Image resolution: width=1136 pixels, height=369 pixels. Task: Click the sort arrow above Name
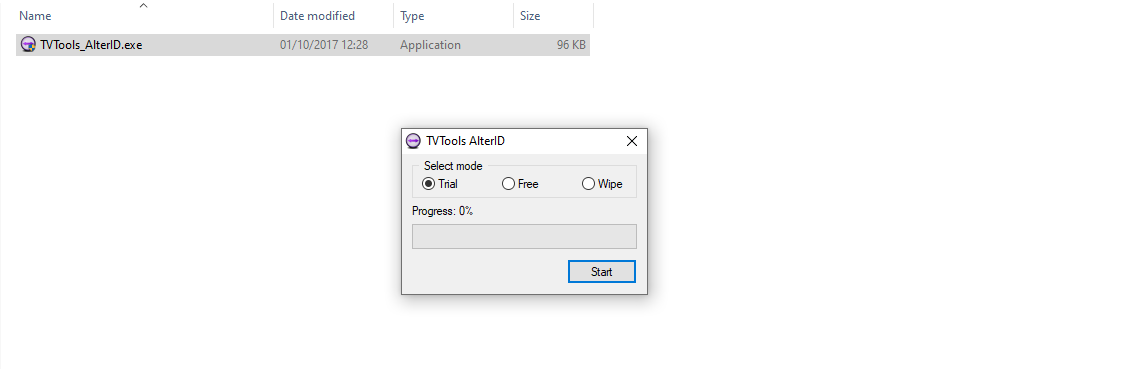tap(143, 5)
